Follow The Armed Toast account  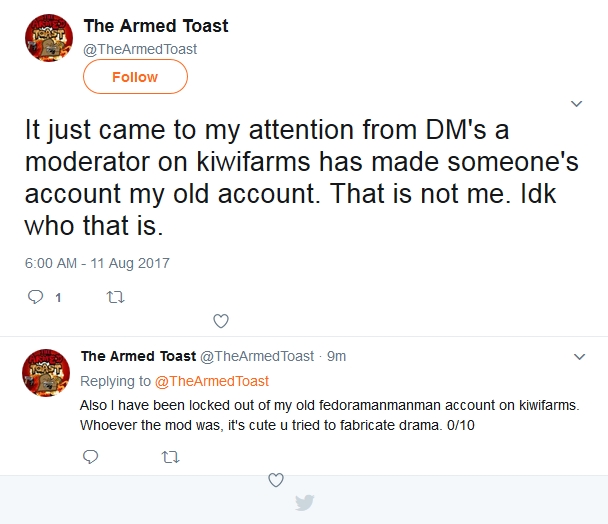(x=135, y=77)
